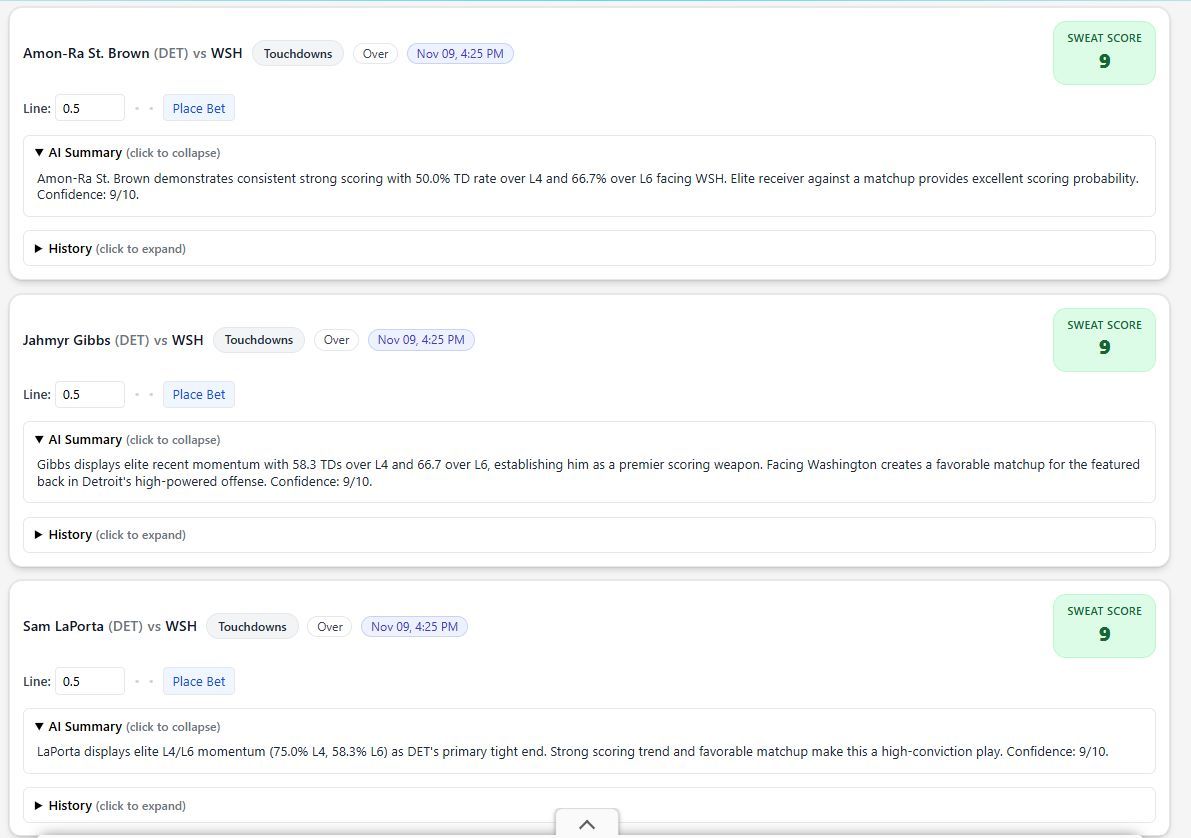Select Touchdowns tag on Sam LaPorta card
The width and height of the screenshot is (1191, 838).
point(252,627)
